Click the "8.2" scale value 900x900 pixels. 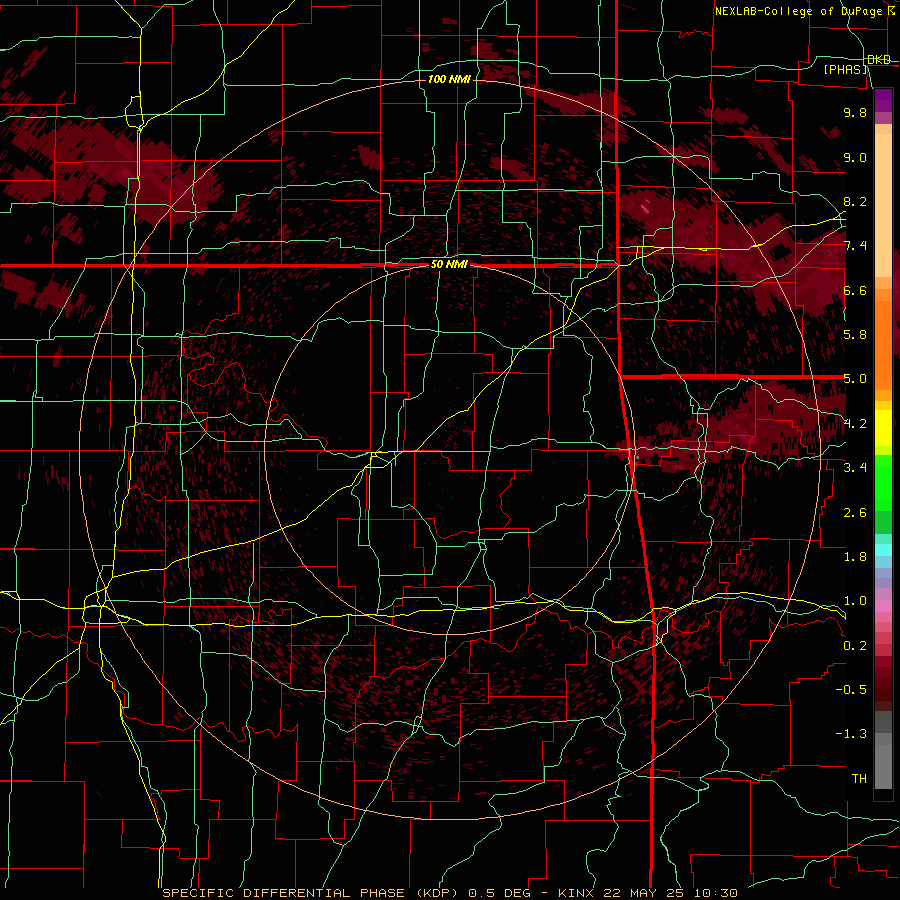coord(855,201)
